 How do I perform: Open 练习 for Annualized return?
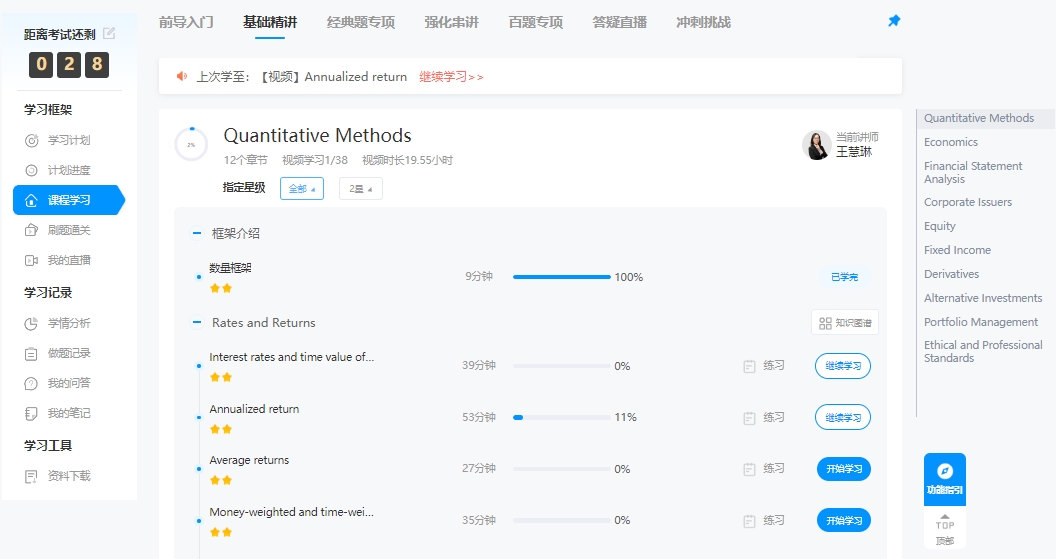coord(764,417)
